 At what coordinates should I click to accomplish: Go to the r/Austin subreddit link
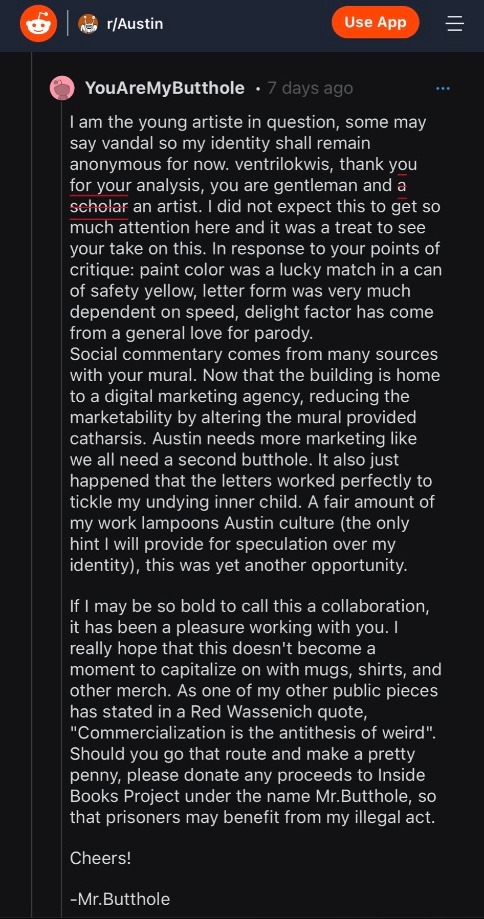point(135,24)
